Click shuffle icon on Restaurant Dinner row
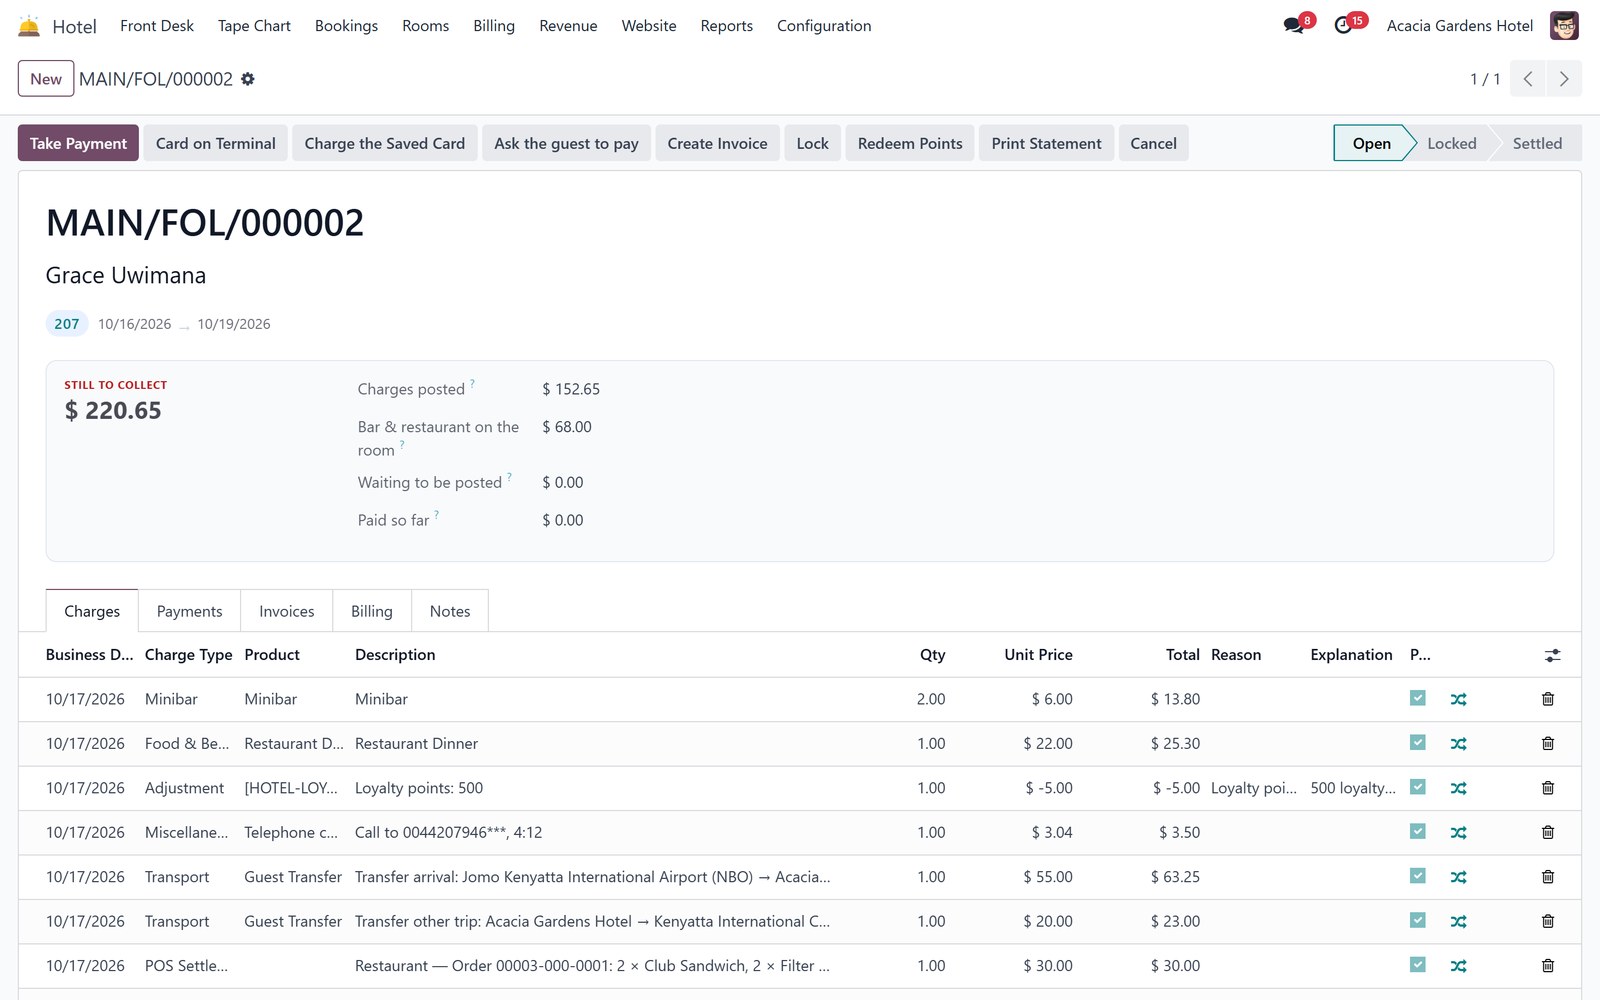This screenshot has height=1000, width=1600. pos(1459,744)
